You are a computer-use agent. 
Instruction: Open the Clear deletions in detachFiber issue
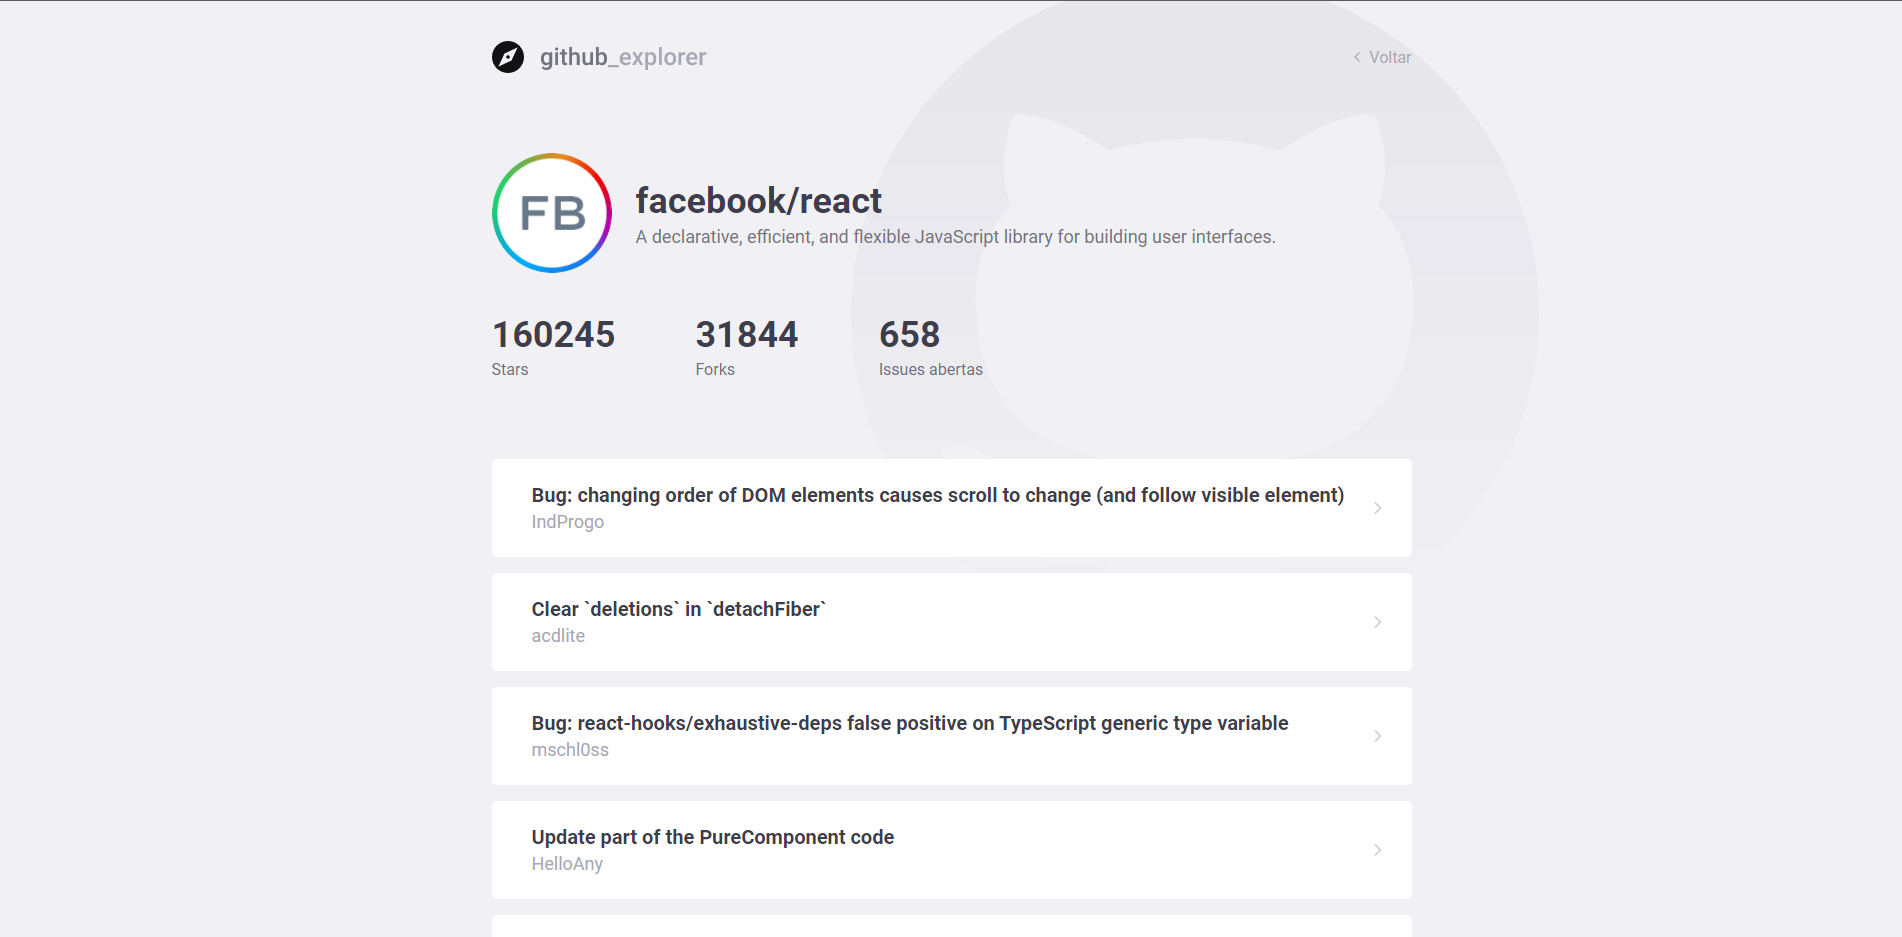679,609
